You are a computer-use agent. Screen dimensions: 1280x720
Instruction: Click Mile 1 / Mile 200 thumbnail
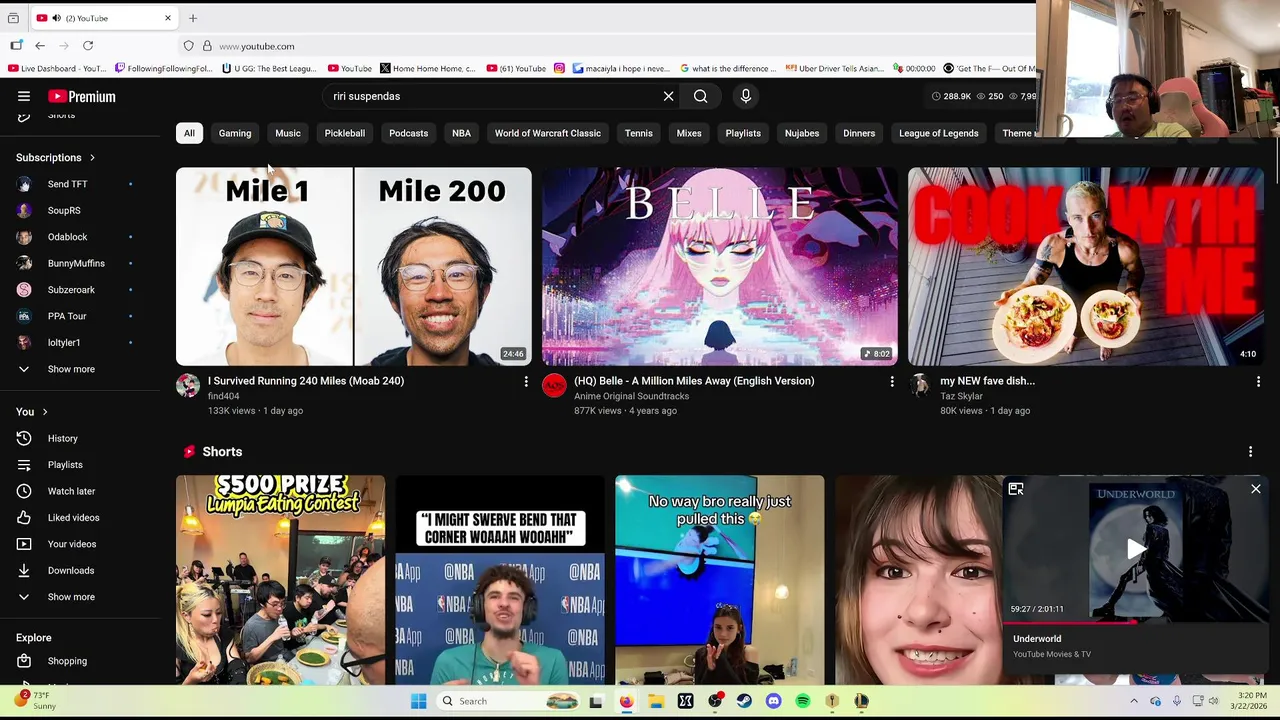(354, 266)
